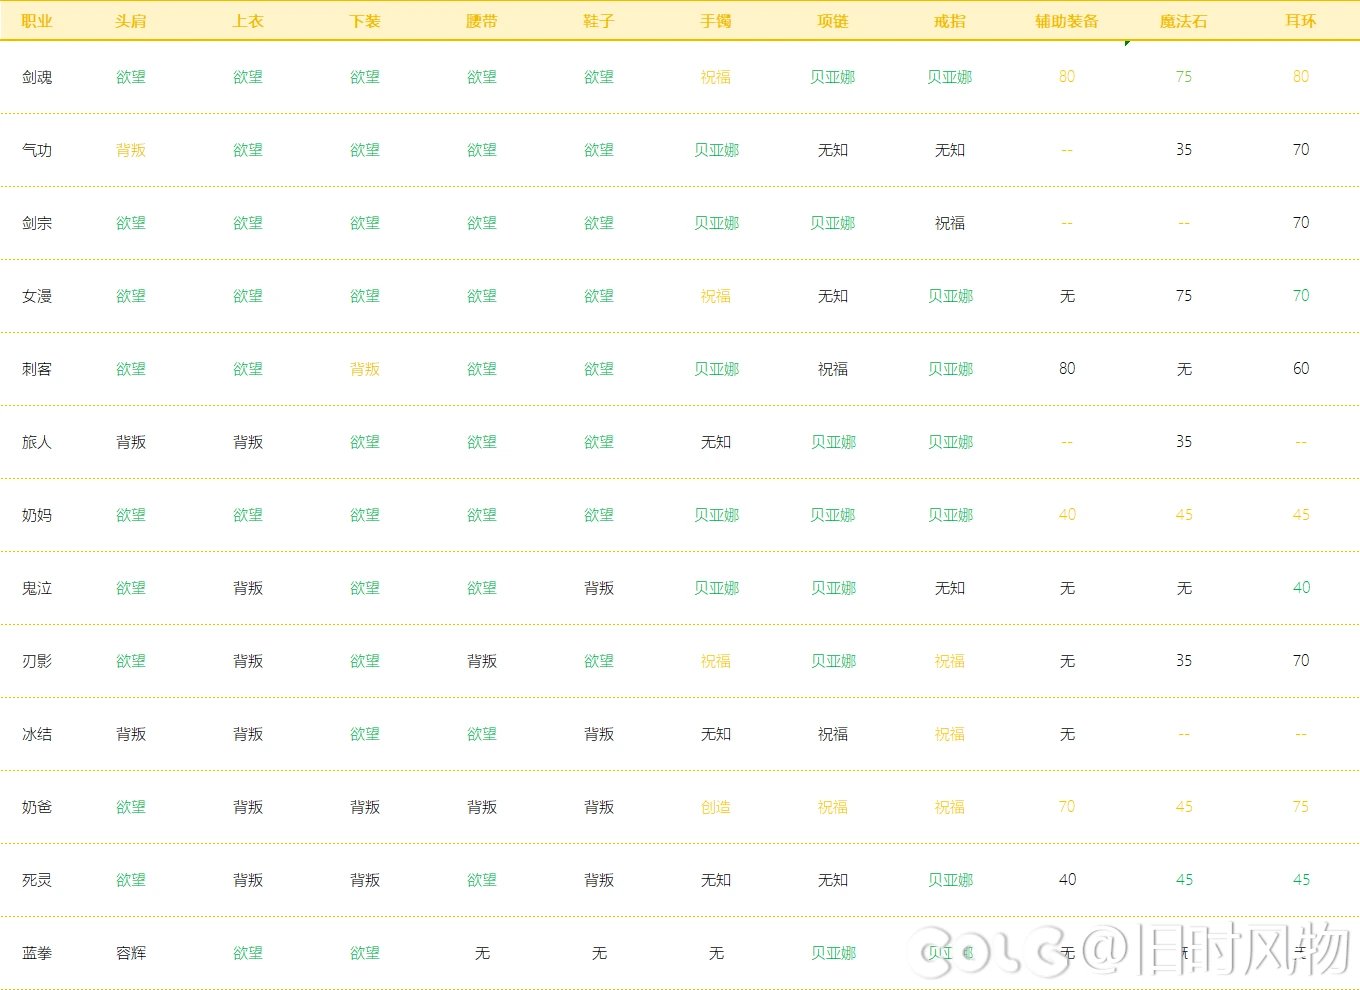Screen dimensions: 1360x990
Task: Select the 耳环 column header
Action: 1300,21
